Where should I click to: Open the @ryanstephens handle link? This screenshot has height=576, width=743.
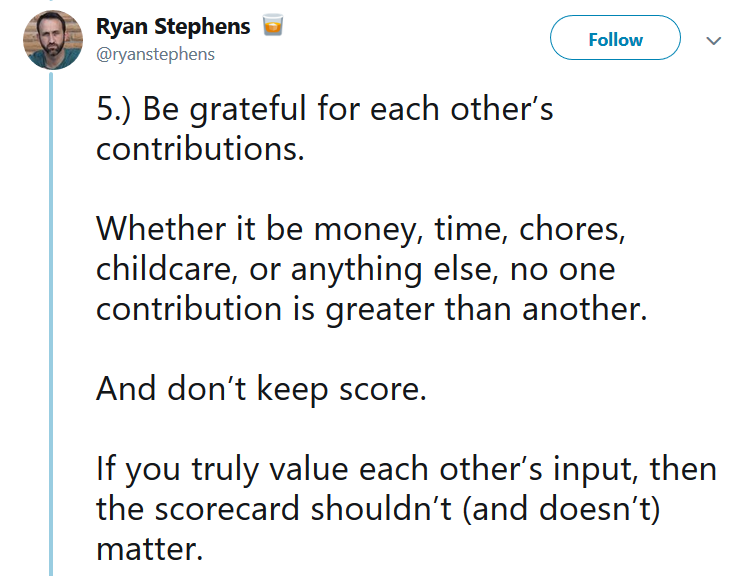pos(155,54)
